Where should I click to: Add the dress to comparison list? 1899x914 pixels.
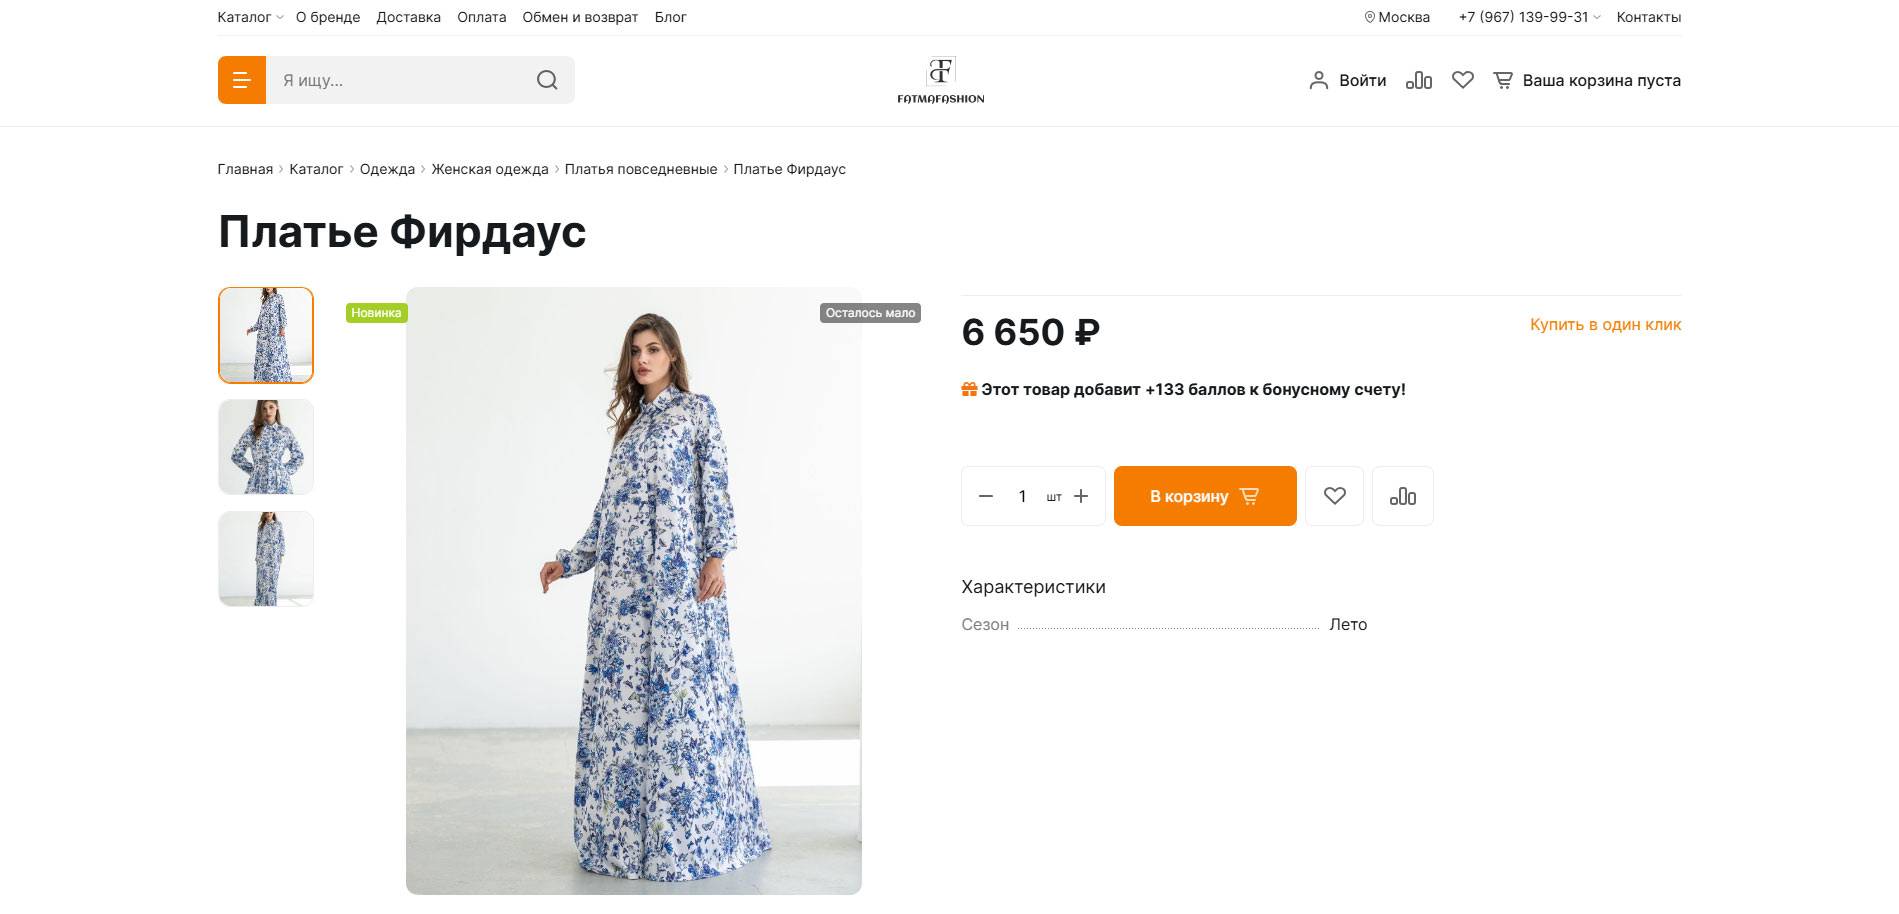coord(1402,496)
